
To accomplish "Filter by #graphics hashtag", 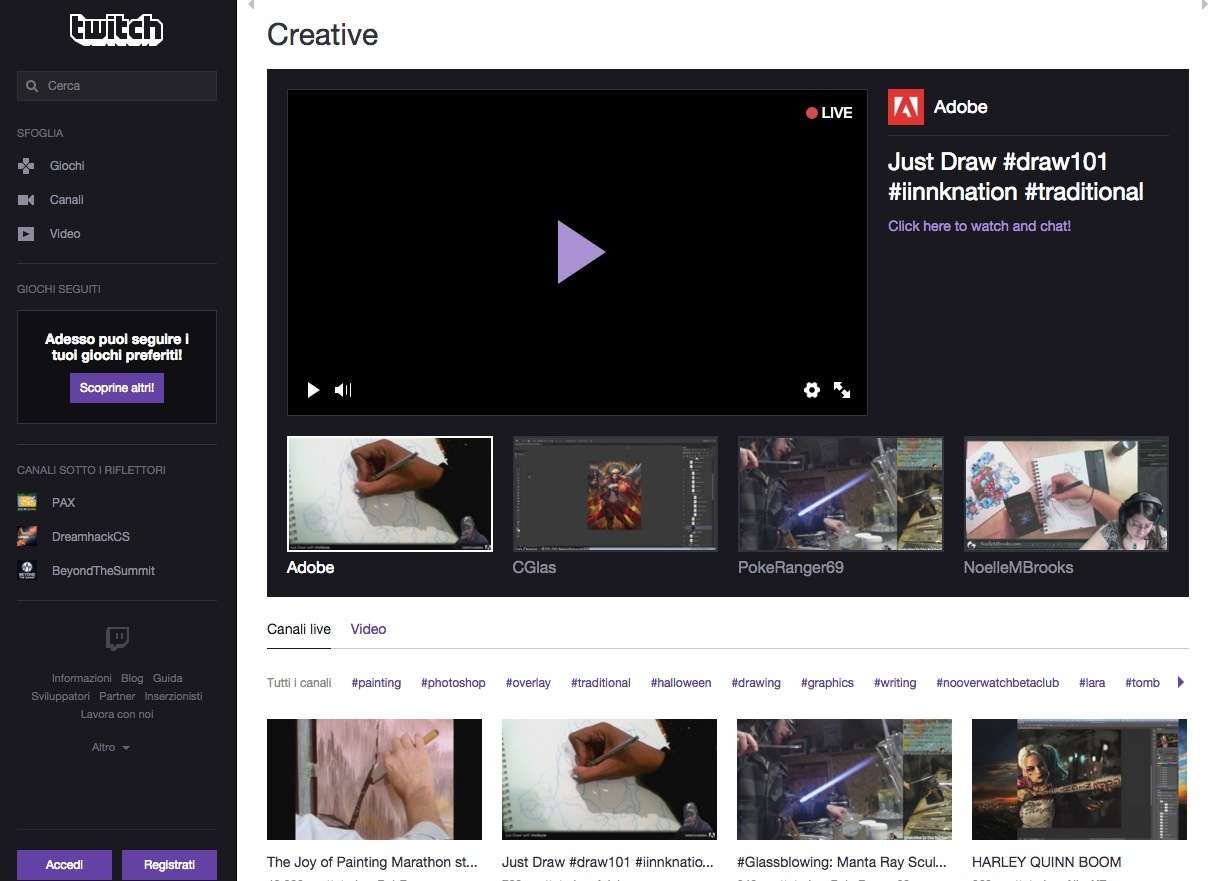I will tap(827, 683).
